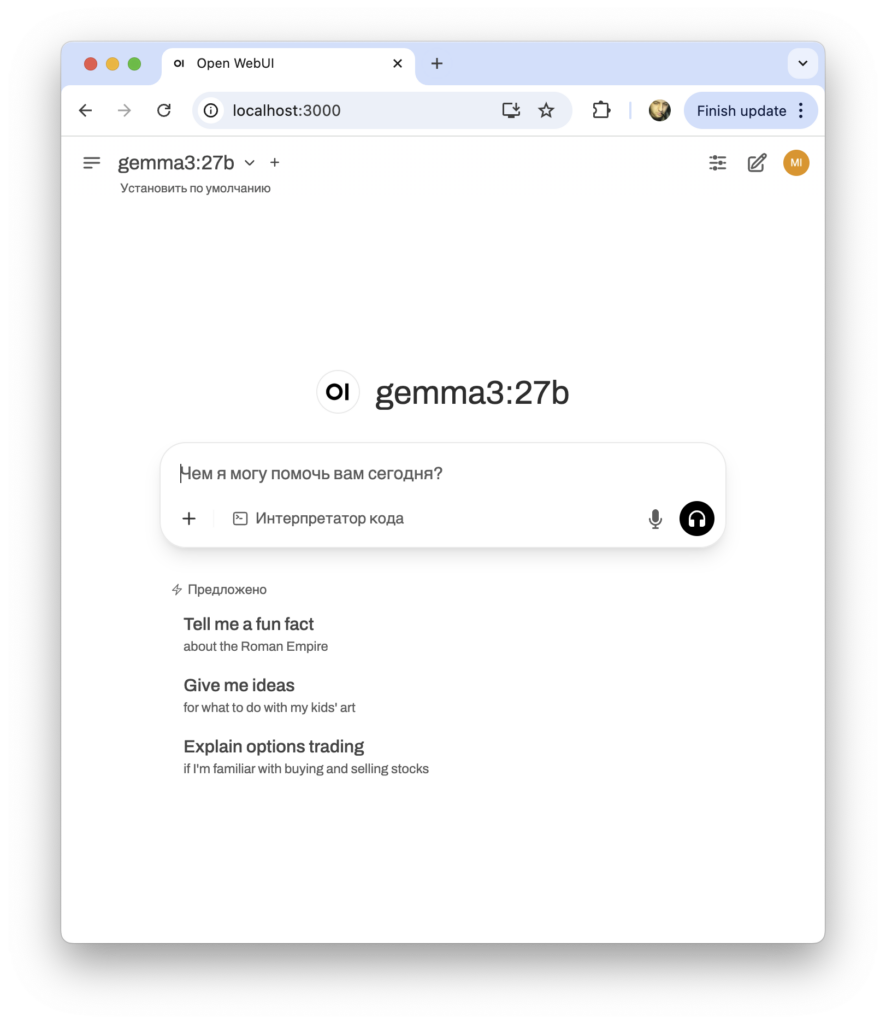886x1024 pixels.
Task: Start a new chat with pencil icon
Action: click(x=757, y=163)
